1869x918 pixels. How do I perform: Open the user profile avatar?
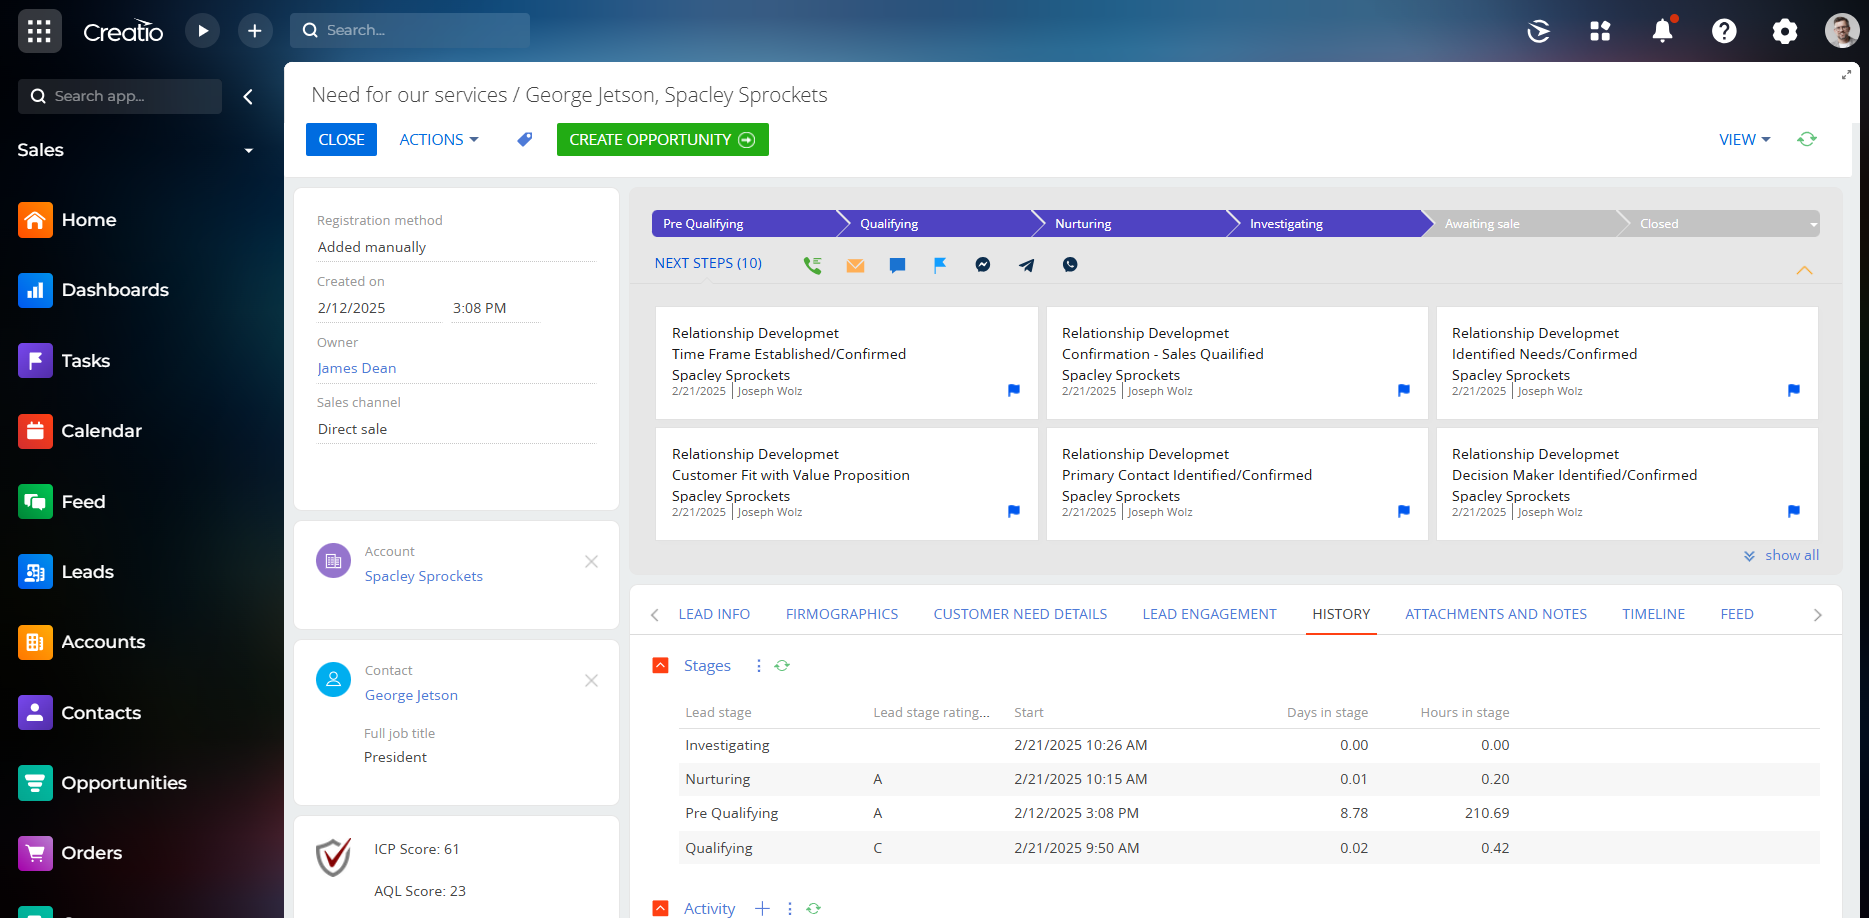coord(1842,31)
